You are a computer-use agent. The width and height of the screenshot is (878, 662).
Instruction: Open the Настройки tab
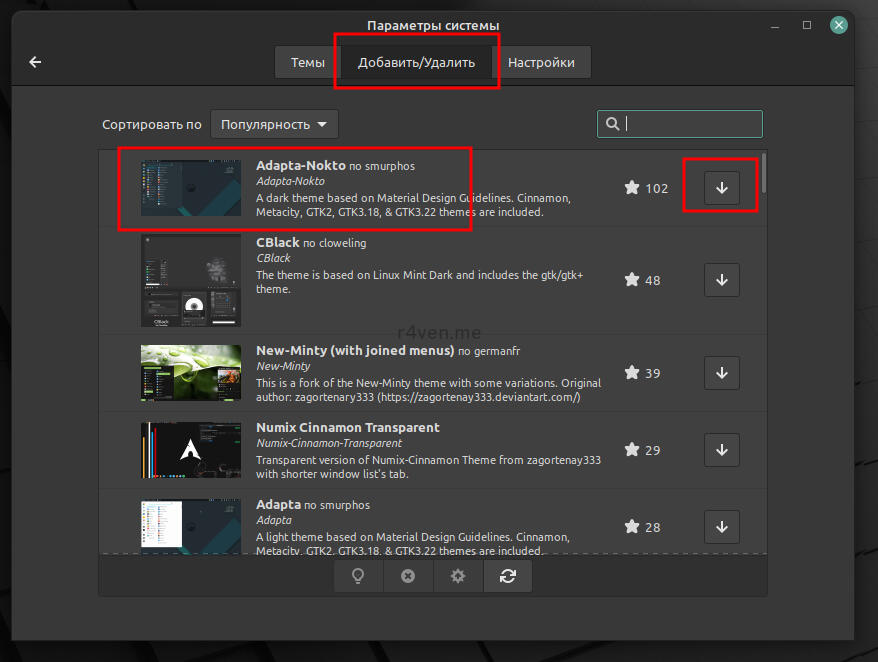coord(541,62)
